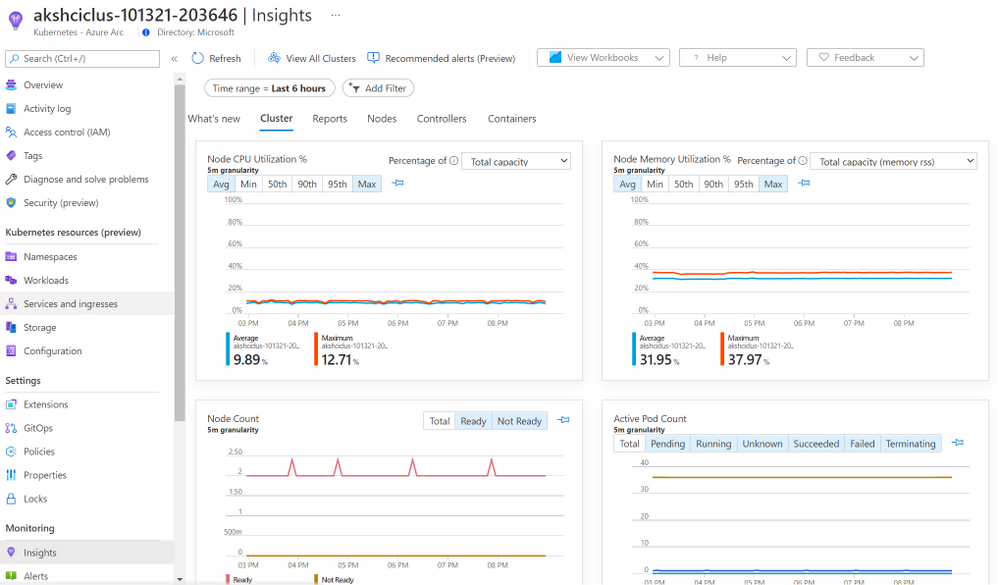
Task: Toggle Failed in Active Pod Count
Action: point(862,444)
